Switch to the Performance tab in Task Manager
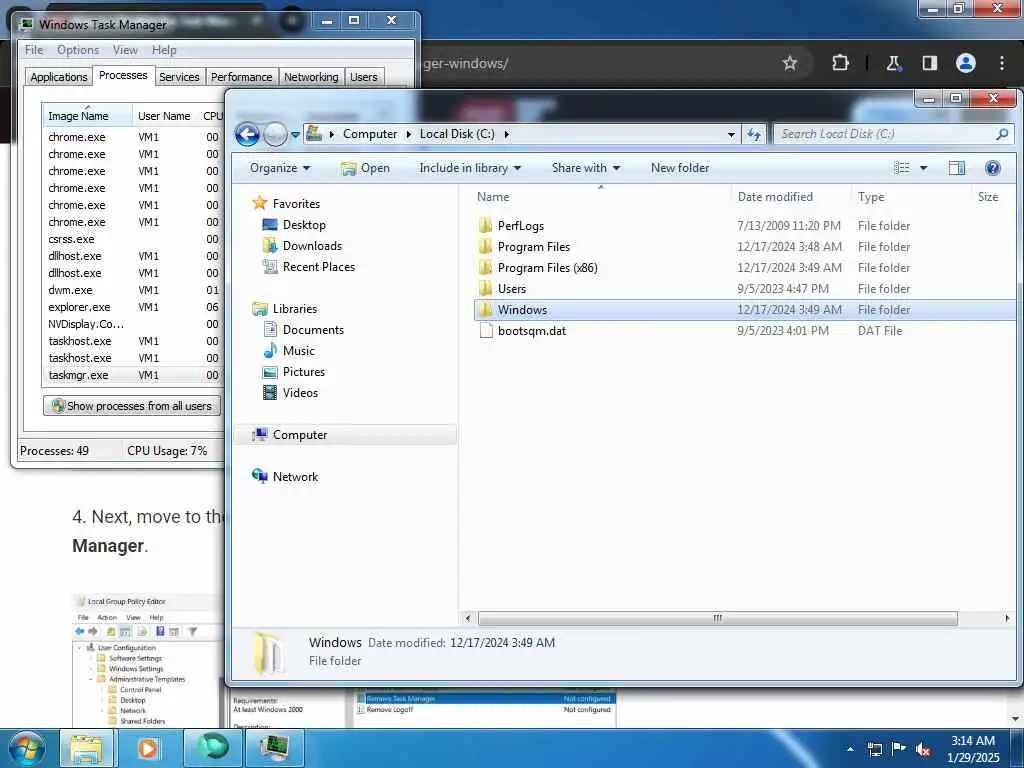This screenshot has height=768, width=1024. pos(241,77)
